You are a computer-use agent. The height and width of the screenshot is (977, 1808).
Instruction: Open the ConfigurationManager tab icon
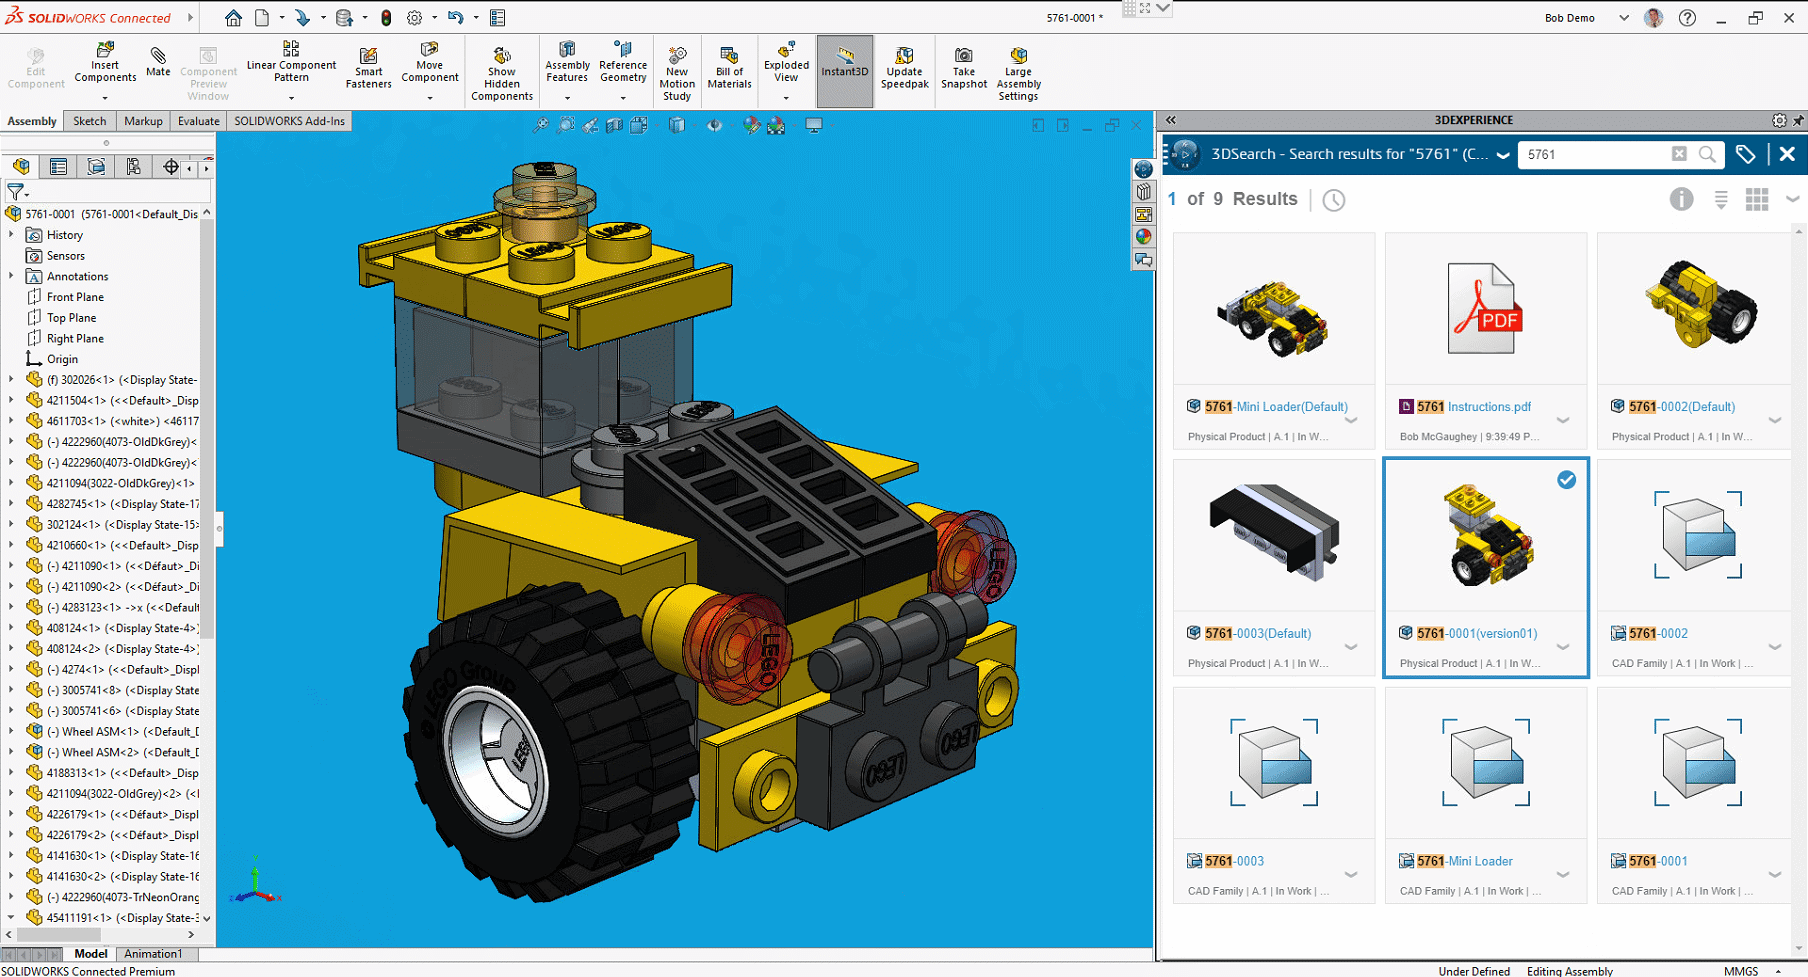(96, 167)
